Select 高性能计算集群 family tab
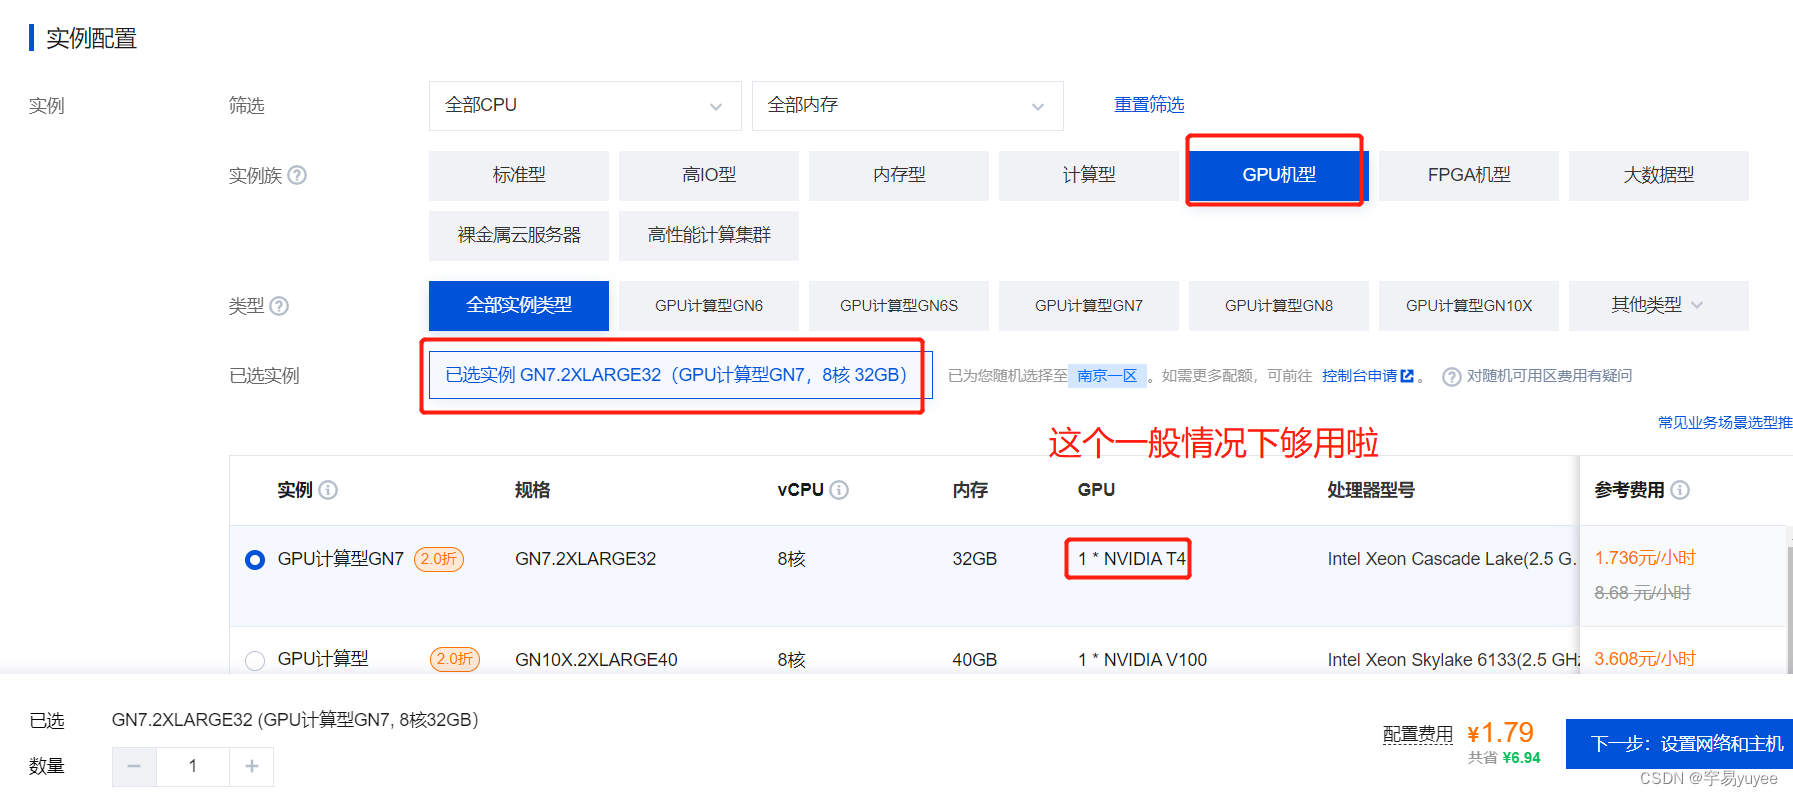The height and width of the screenshot is (797, 1793). 709,236
